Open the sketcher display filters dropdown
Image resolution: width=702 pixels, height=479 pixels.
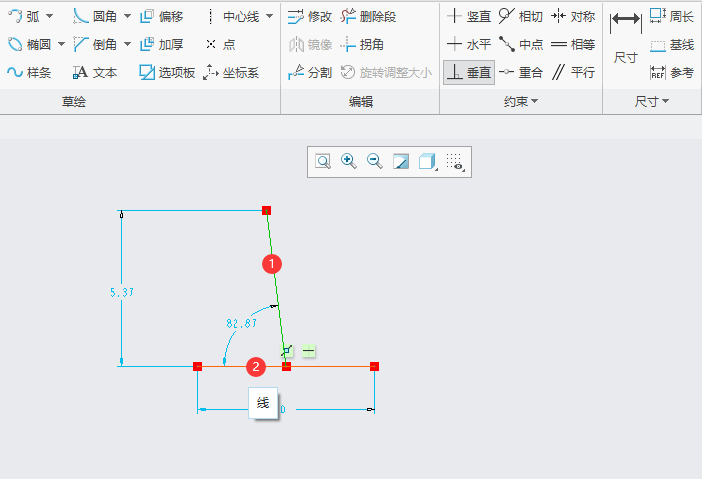coord(455,162)
